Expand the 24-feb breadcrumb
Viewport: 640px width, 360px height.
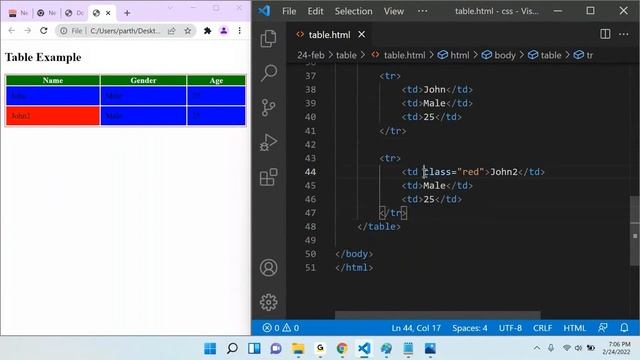point(311,55)
